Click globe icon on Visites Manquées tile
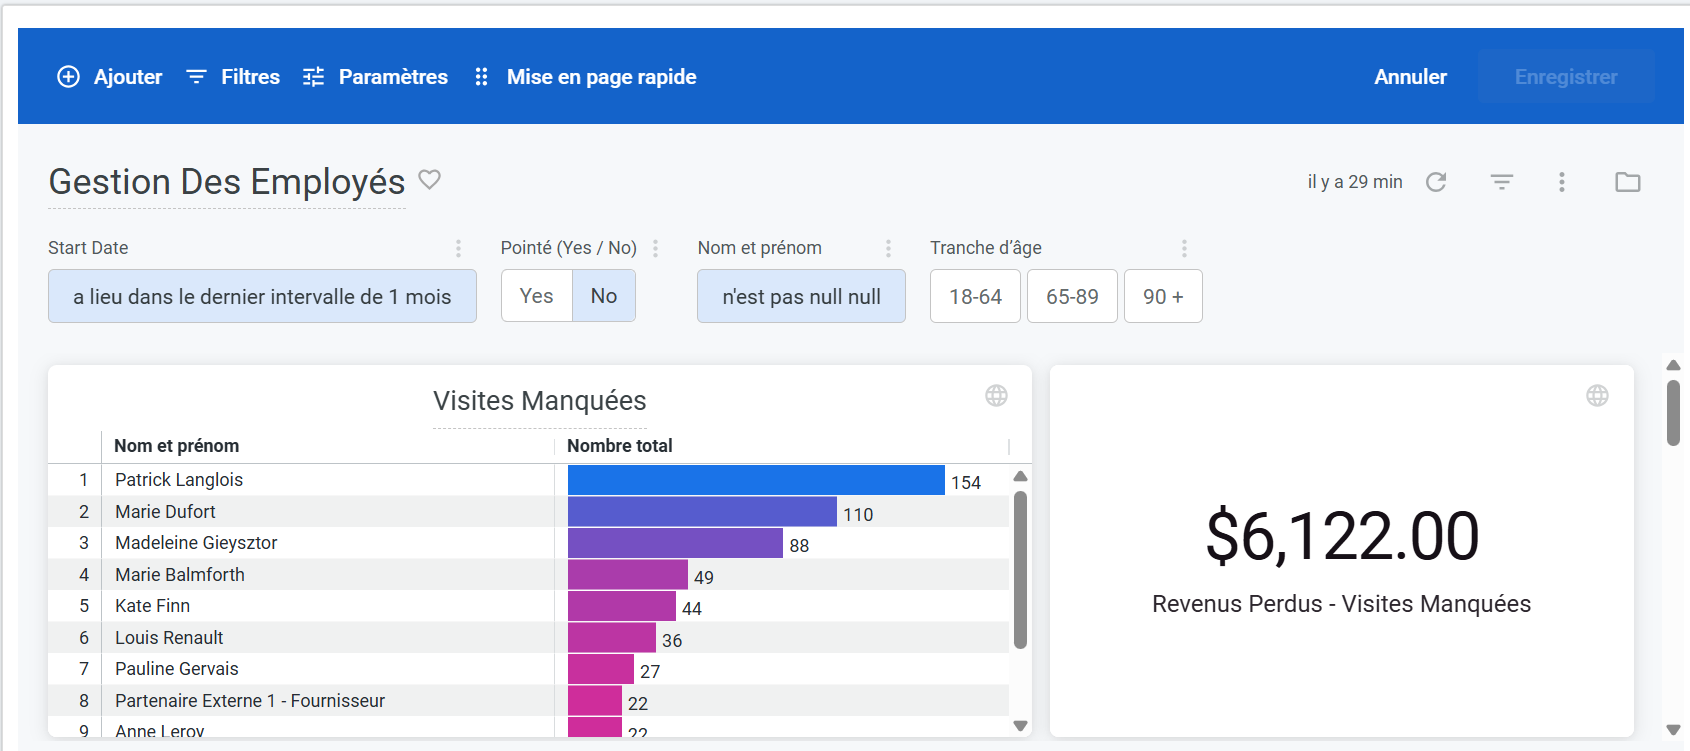The image size is (1690, 751). click(x=996, y=396)
